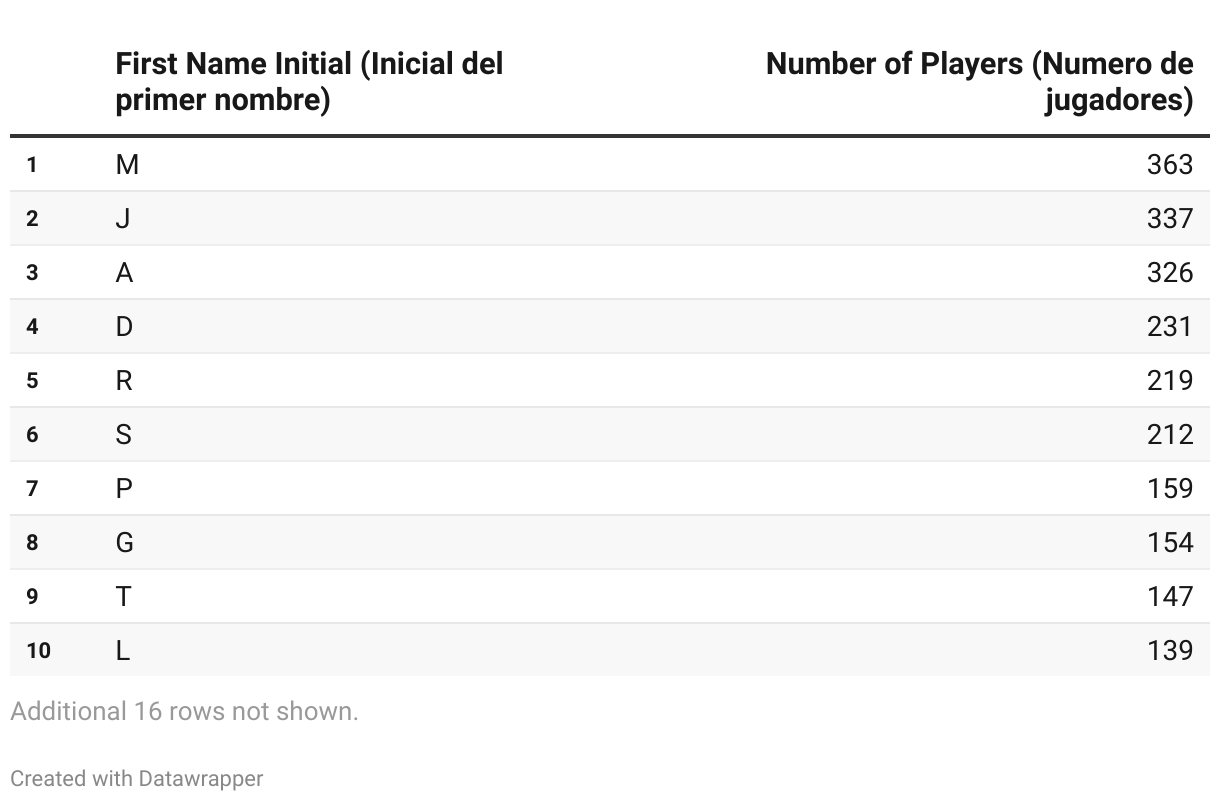
Task: Select the letter M cell in row 1
Action: pyautogui.click(x=127, y=165)
